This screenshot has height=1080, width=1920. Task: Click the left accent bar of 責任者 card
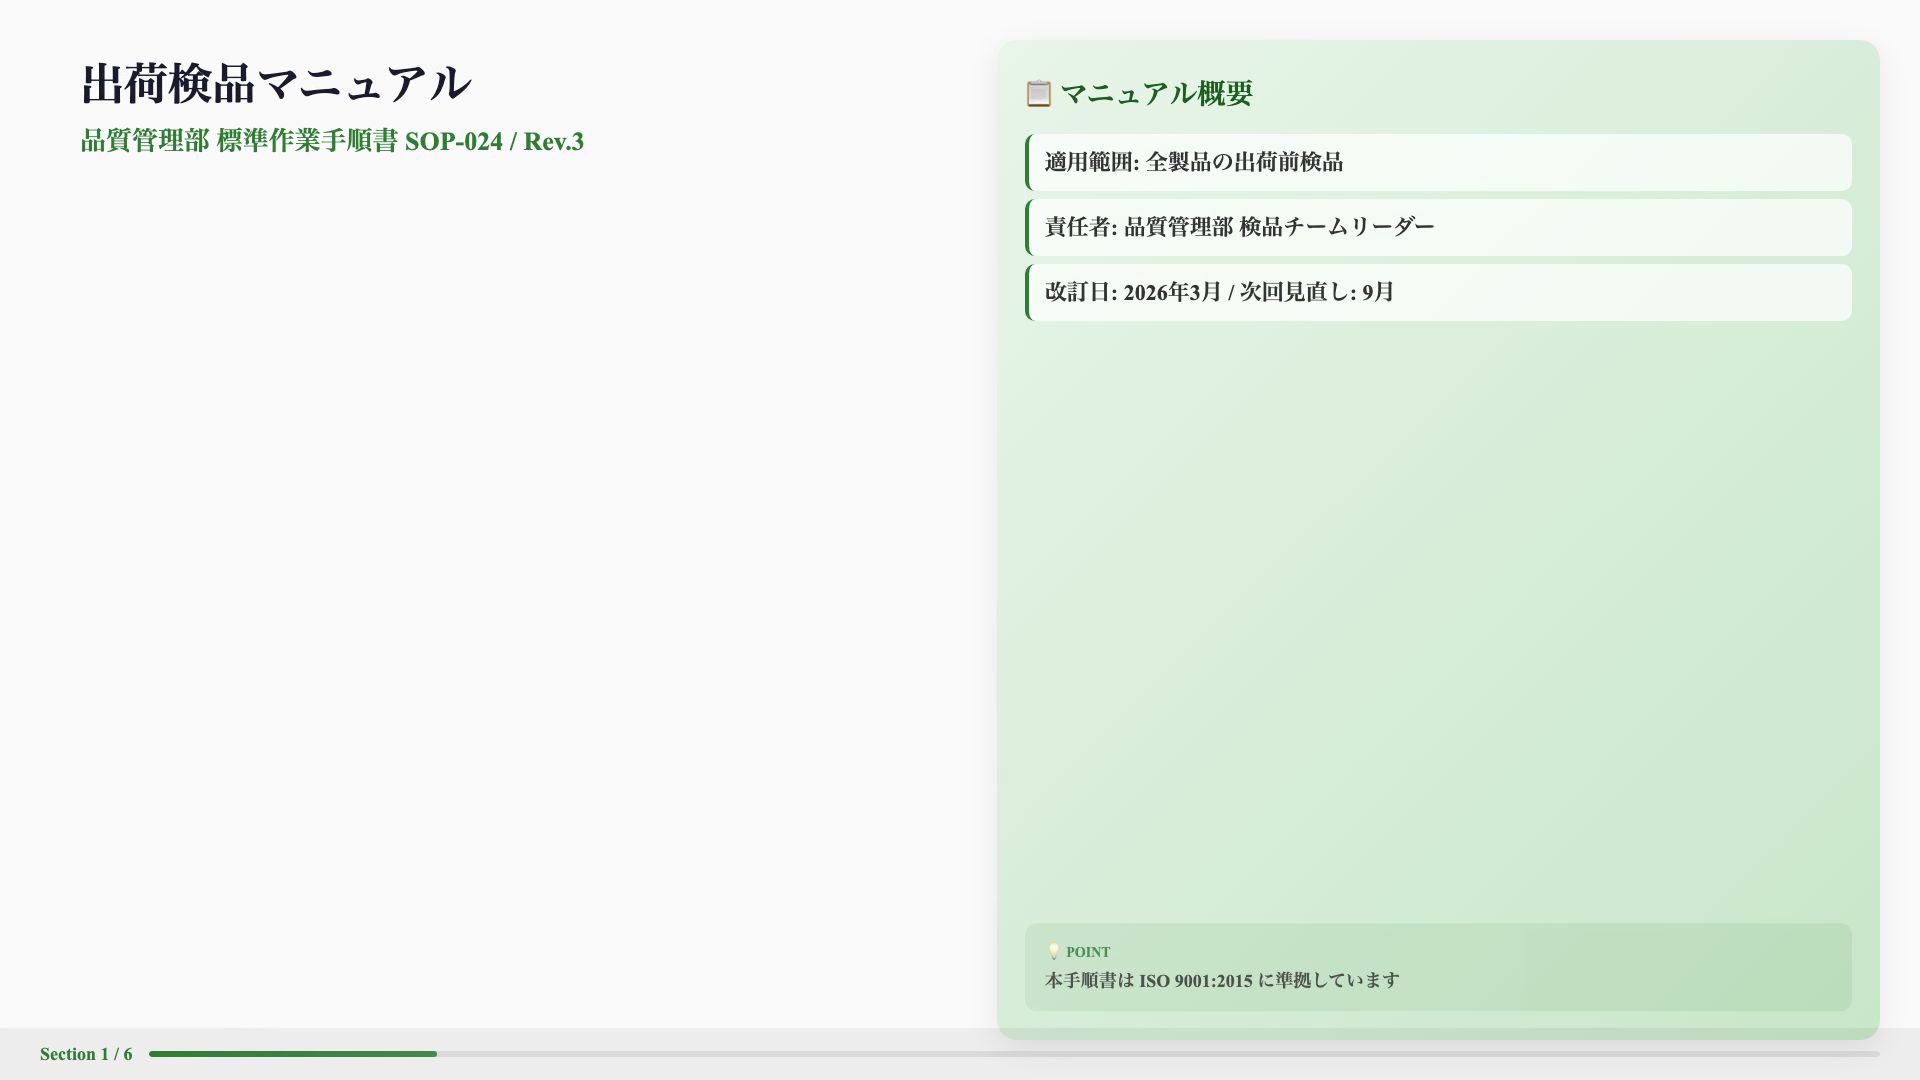[x=1029, y=227]
